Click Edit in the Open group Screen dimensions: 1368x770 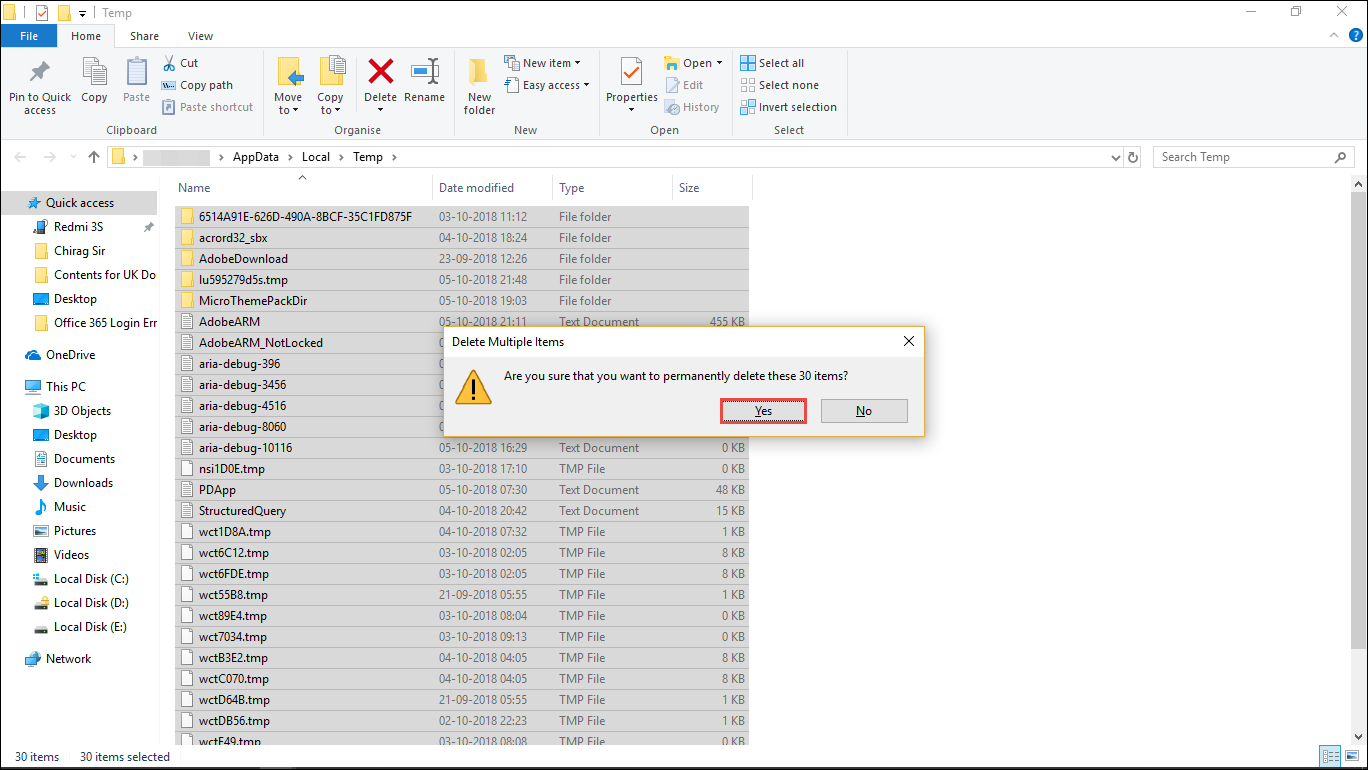point(684,85)
